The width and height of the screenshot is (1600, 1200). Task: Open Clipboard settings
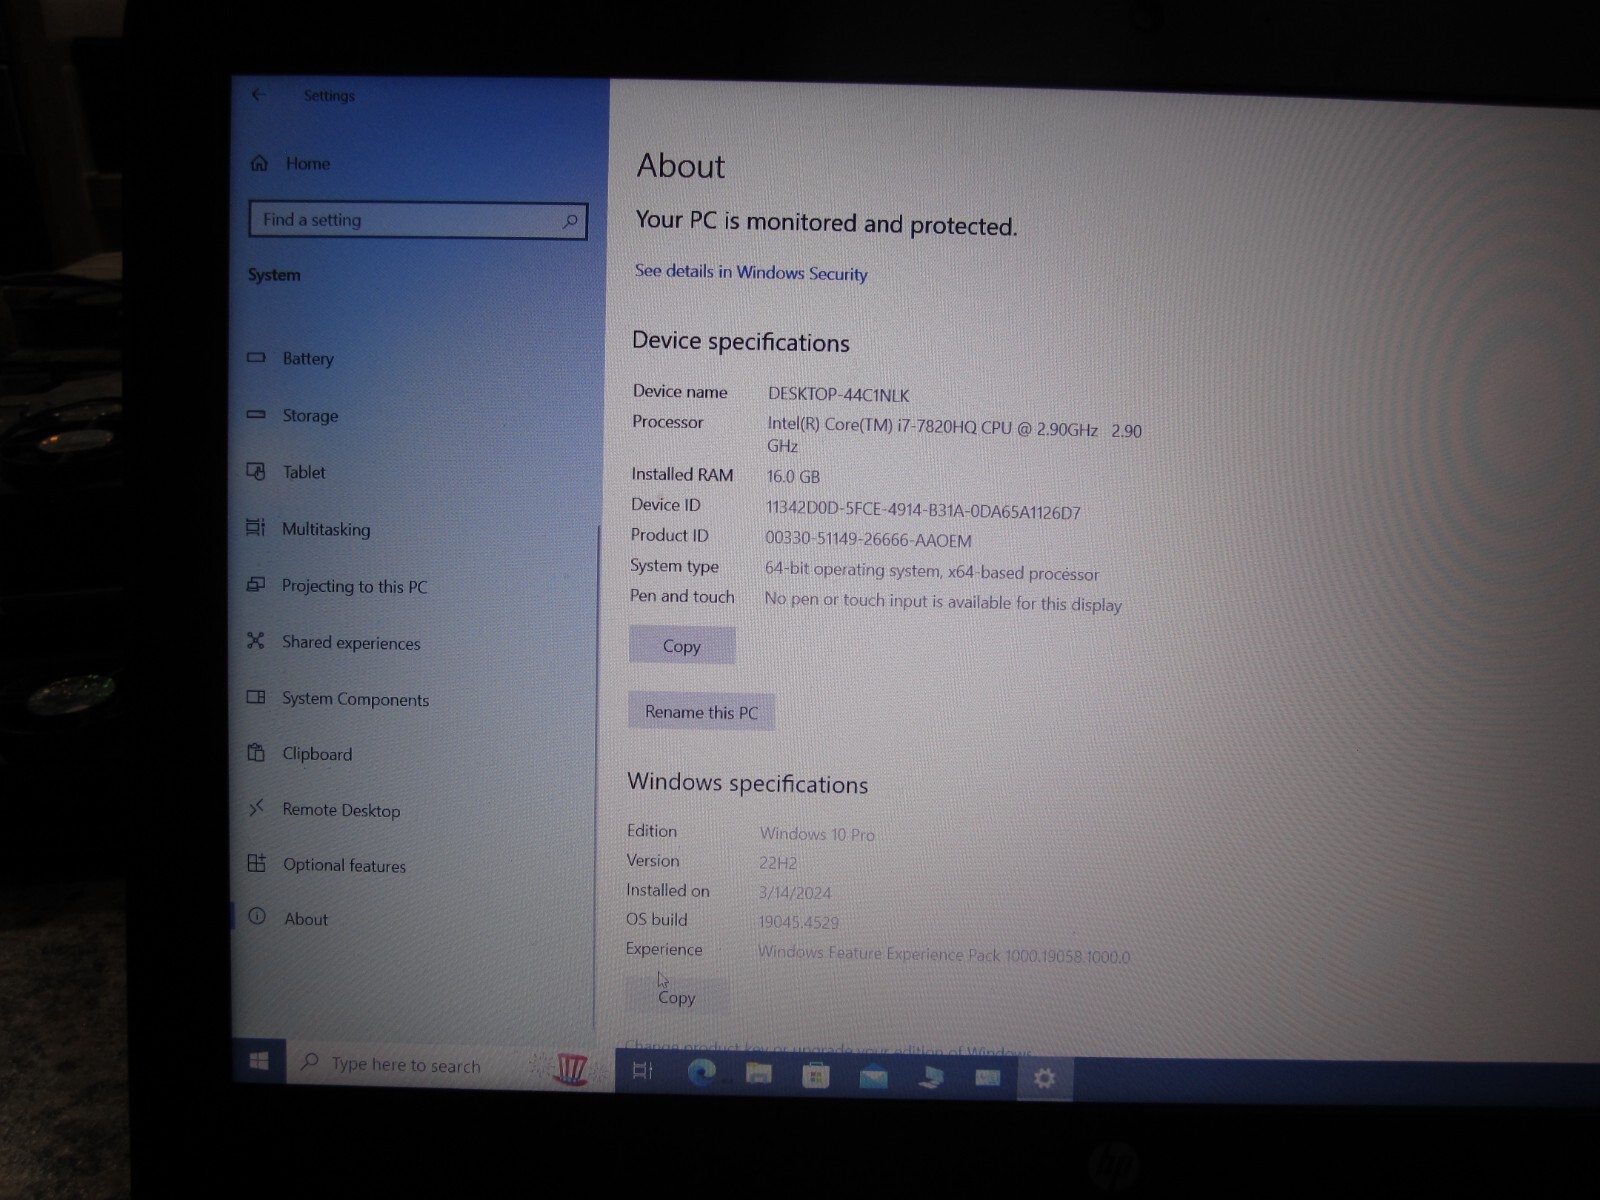pyautogui.click(x=300, y=754)
